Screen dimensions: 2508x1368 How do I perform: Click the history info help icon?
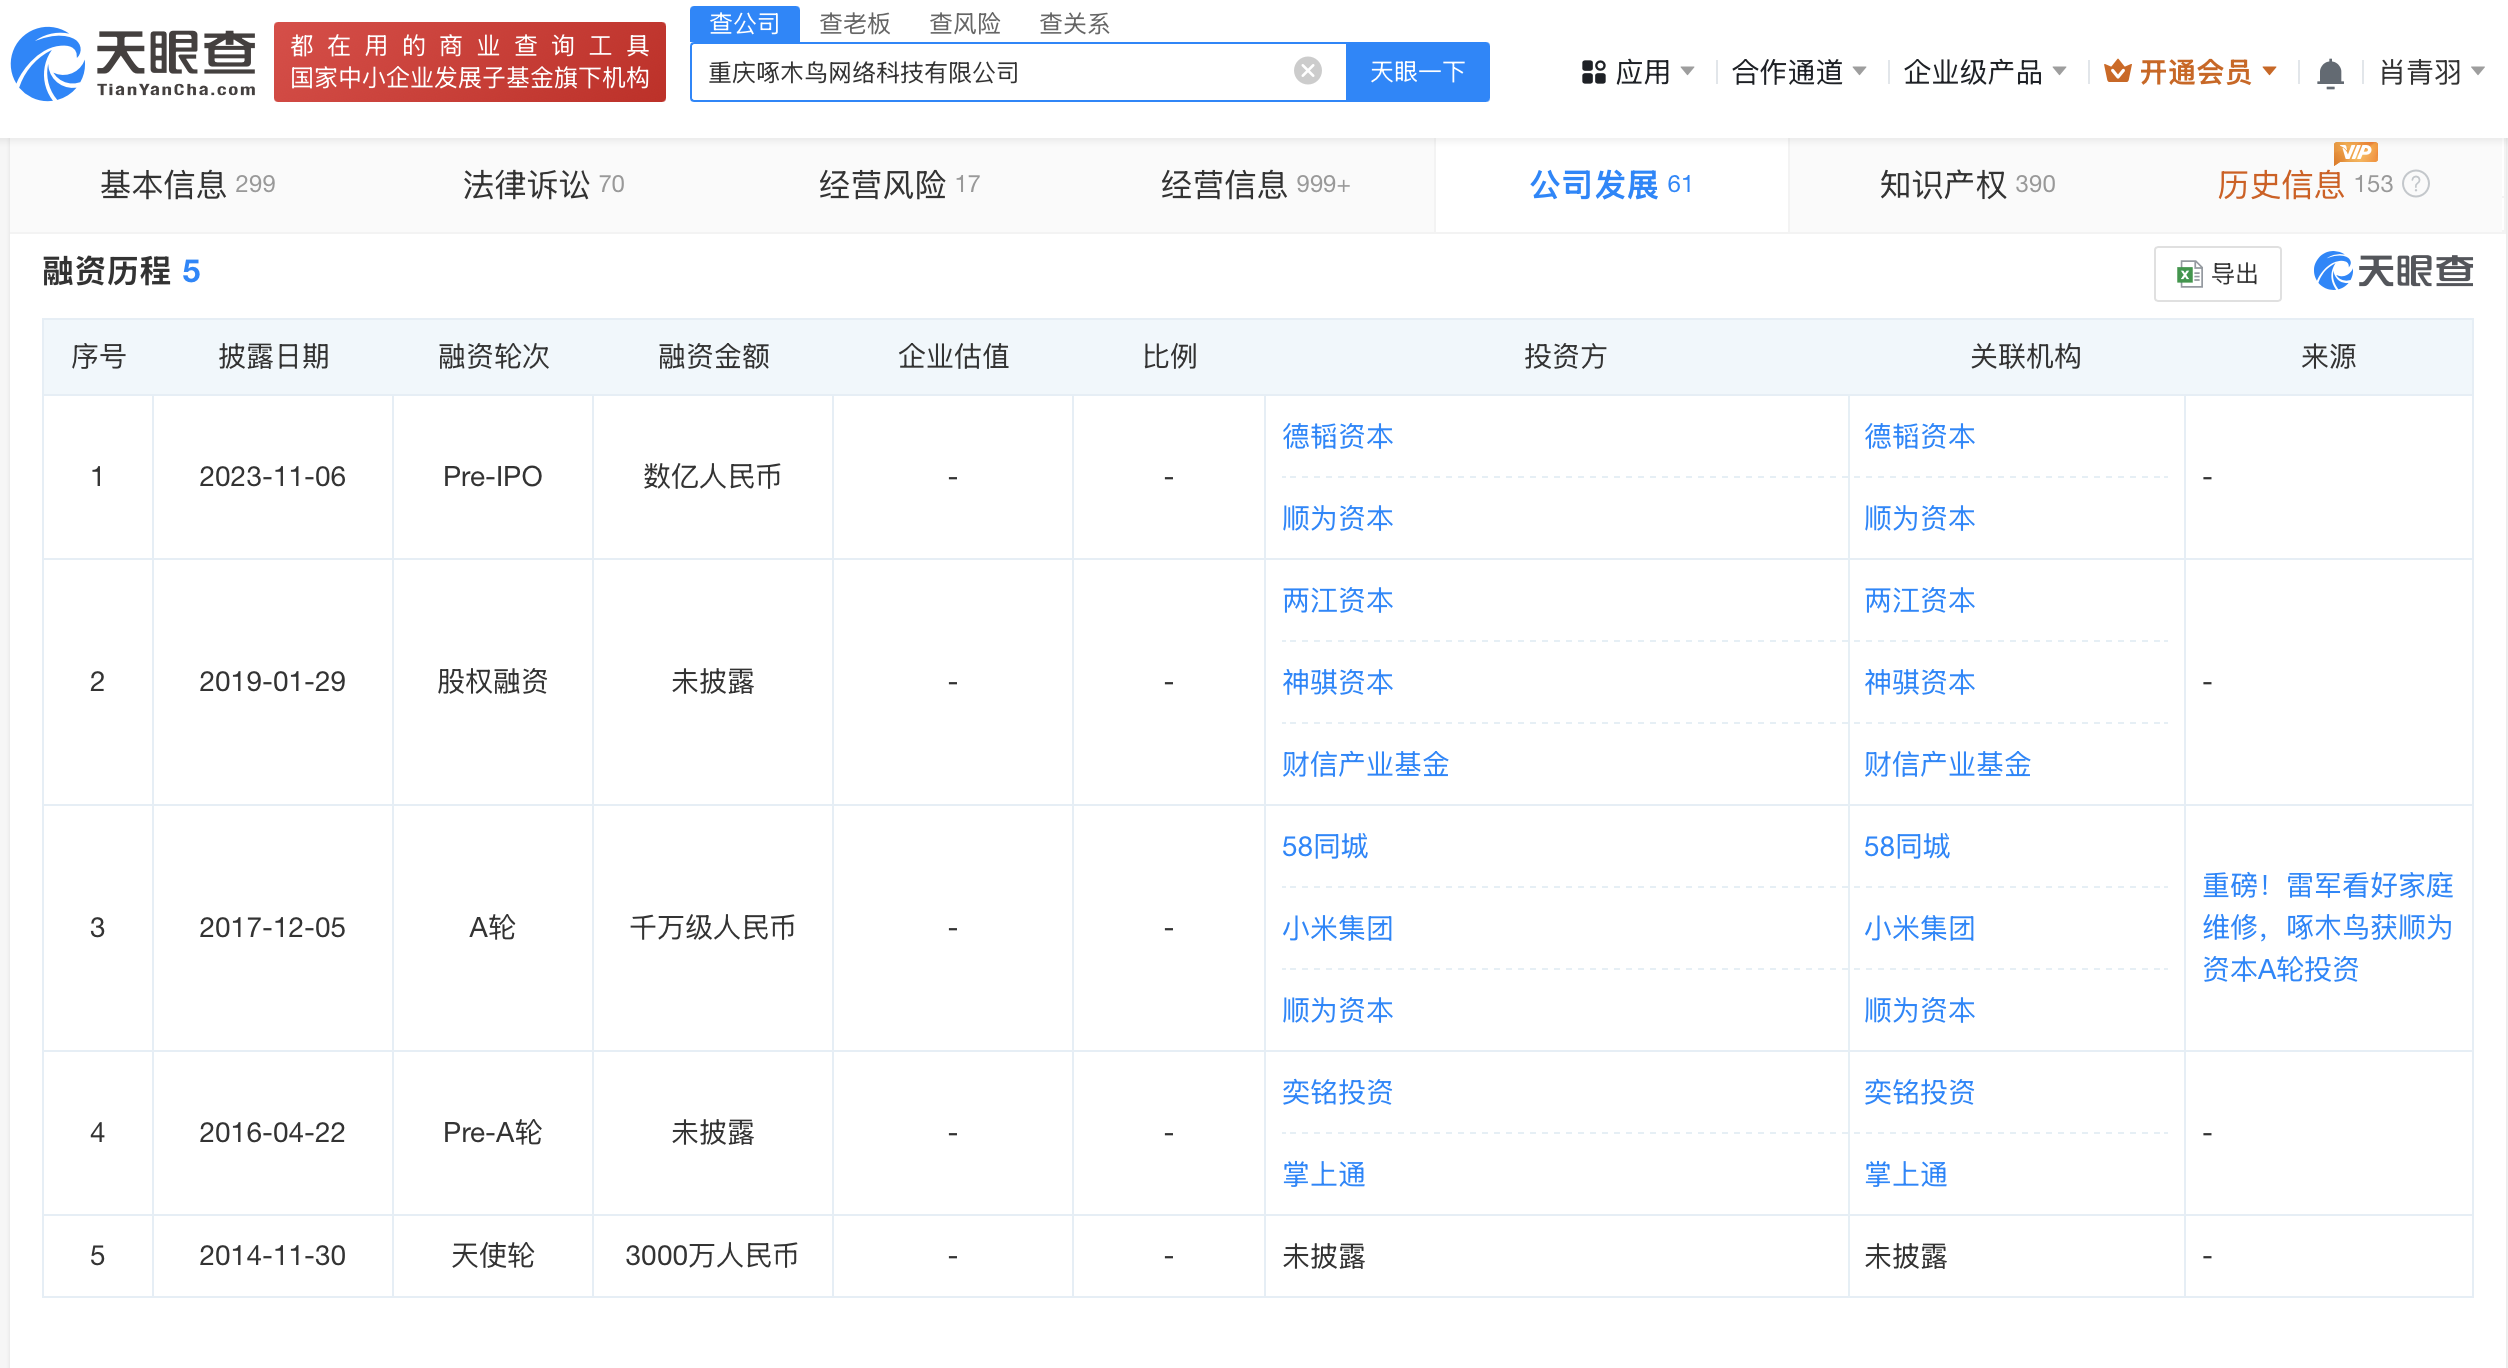2416,184
